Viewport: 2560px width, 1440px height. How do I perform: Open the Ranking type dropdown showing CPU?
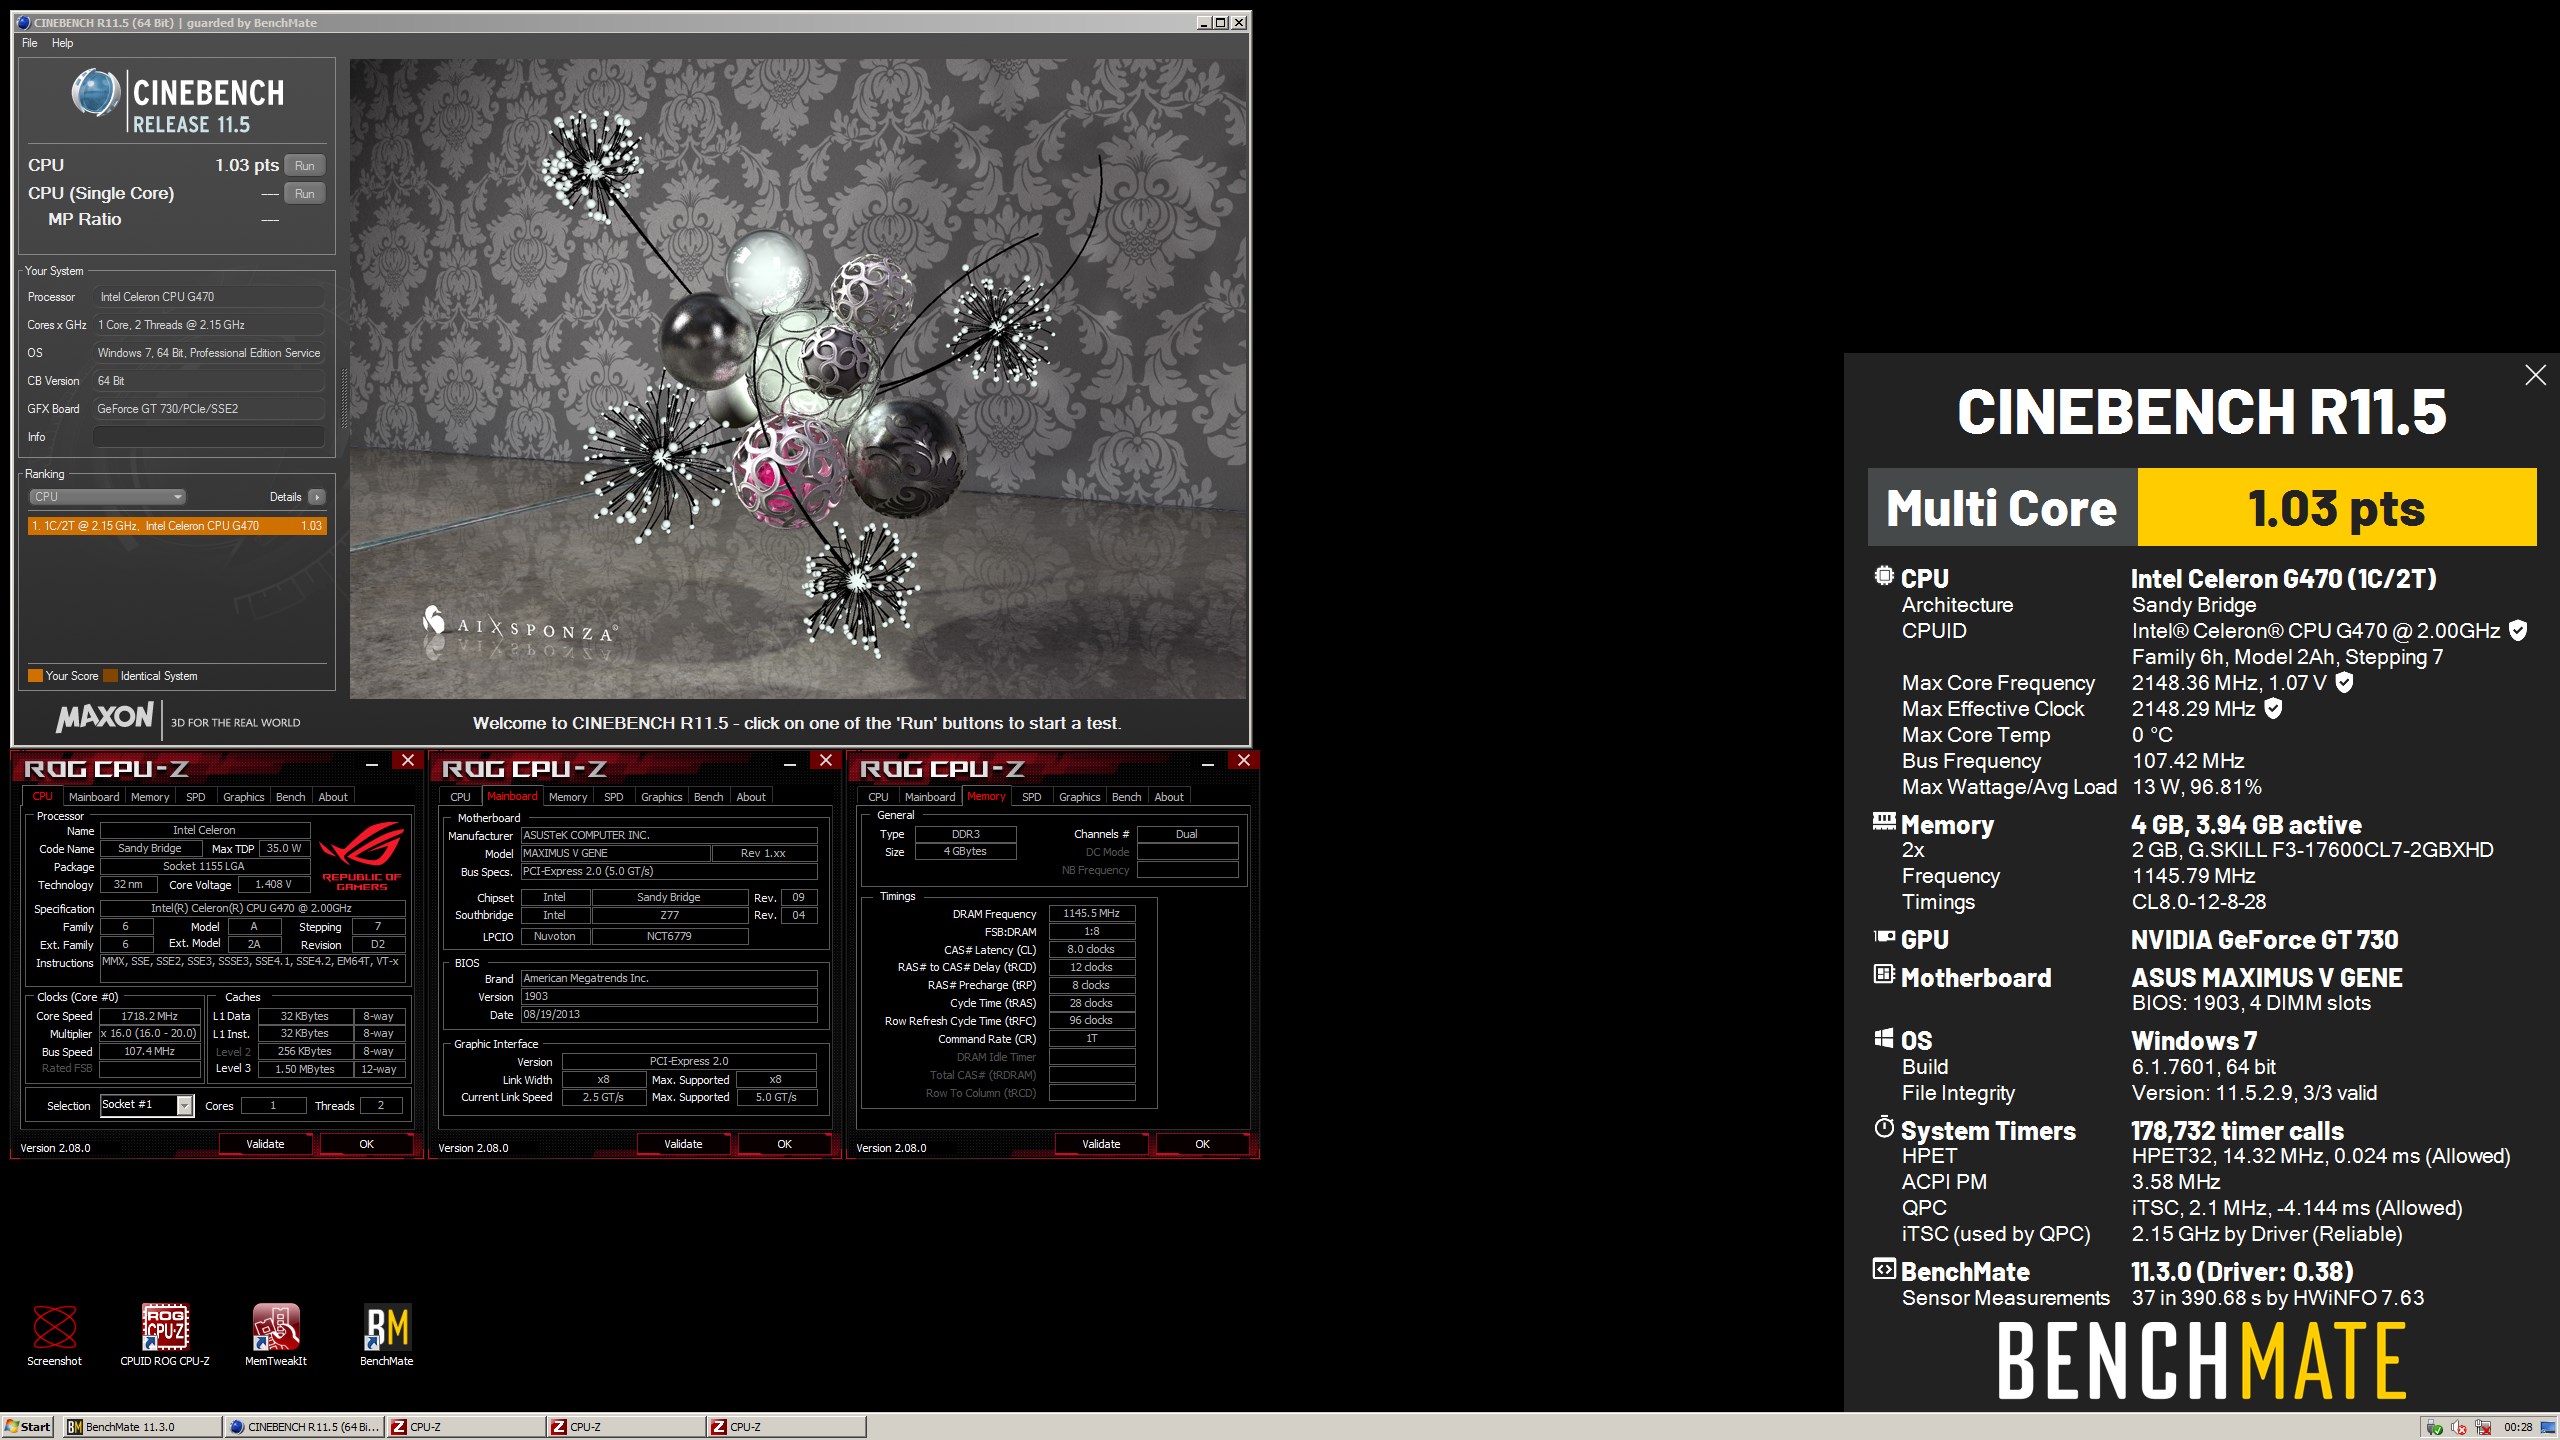(x=107, y=497)
